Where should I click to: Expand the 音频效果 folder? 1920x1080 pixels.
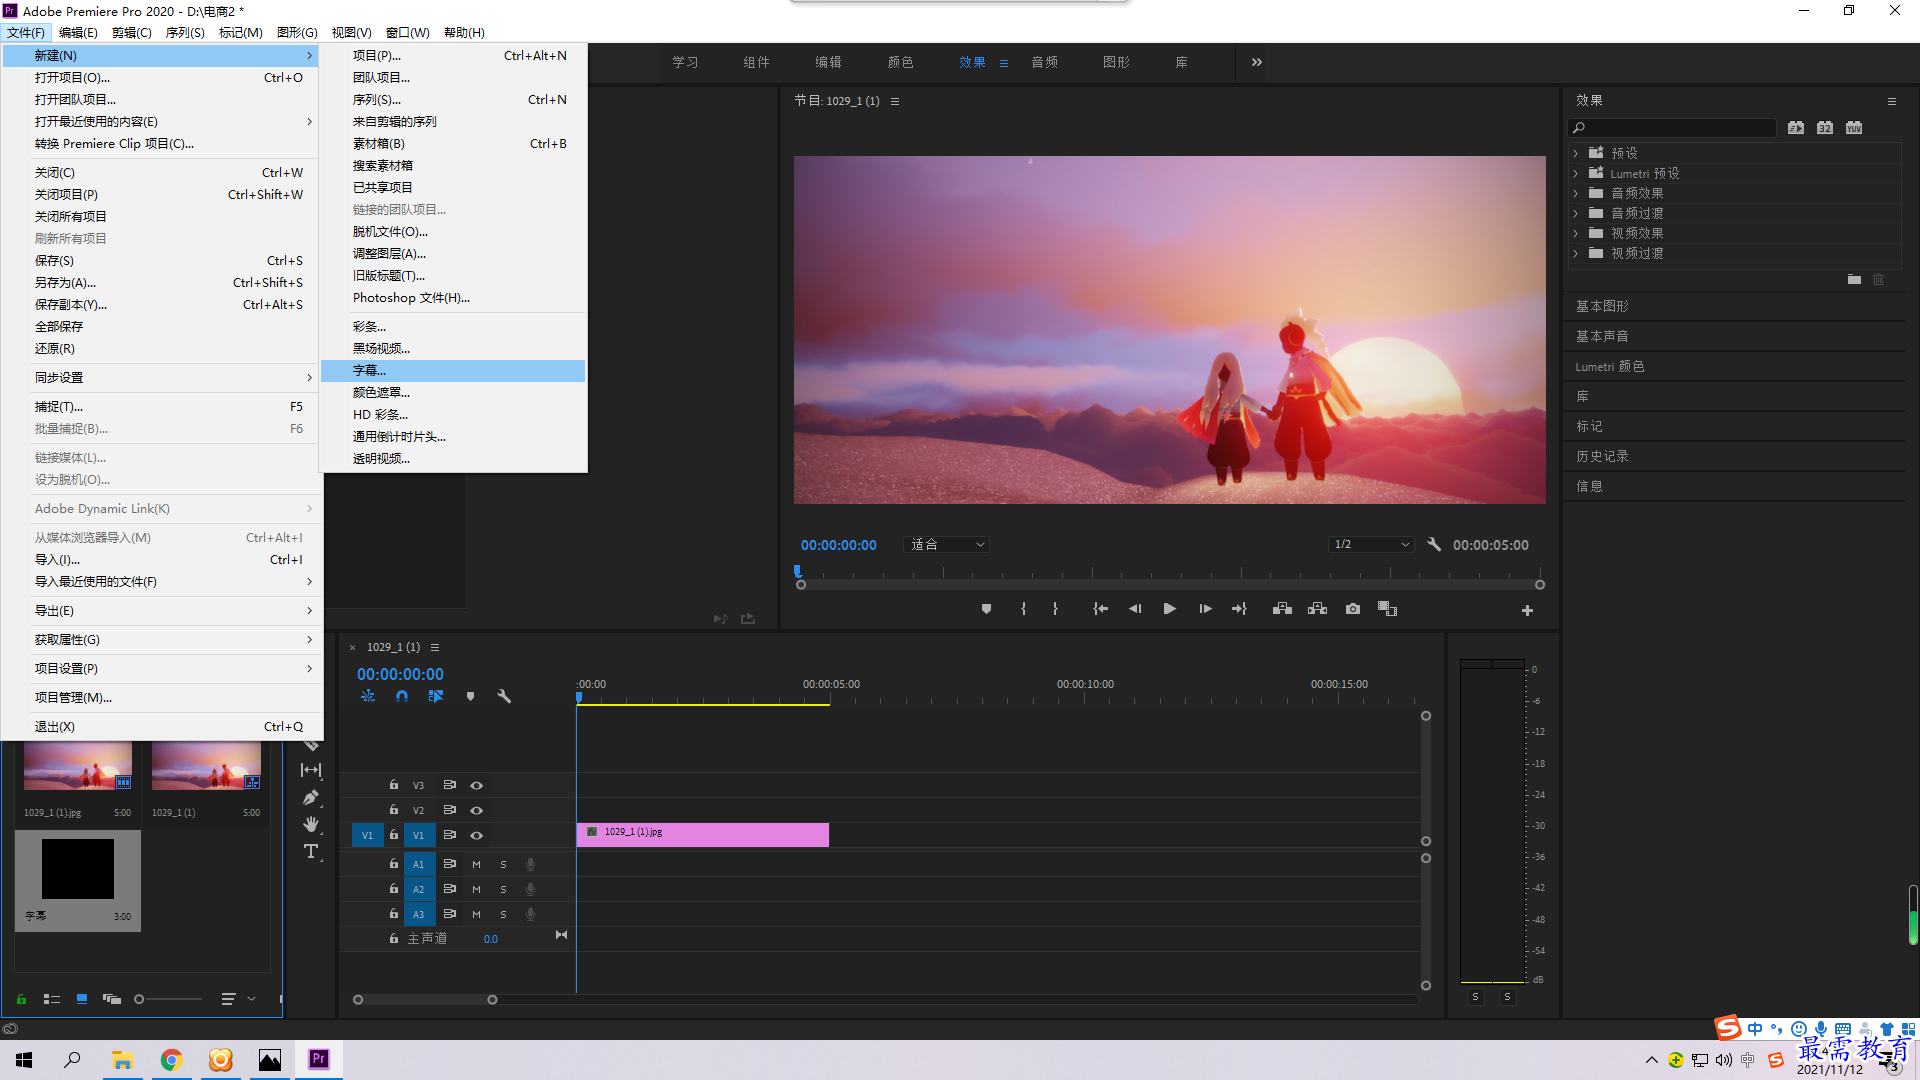click(1575, 193)
